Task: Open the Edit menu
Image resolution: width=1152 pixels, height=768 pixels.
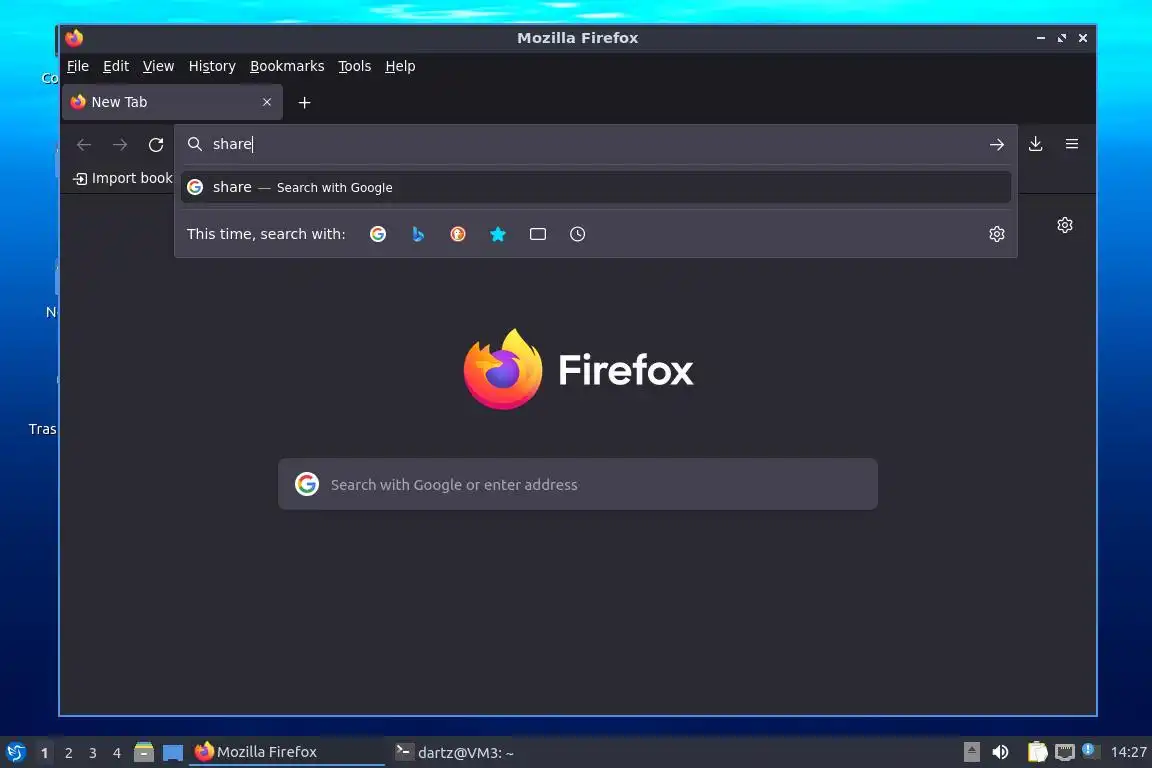Action: pos(116,66)
